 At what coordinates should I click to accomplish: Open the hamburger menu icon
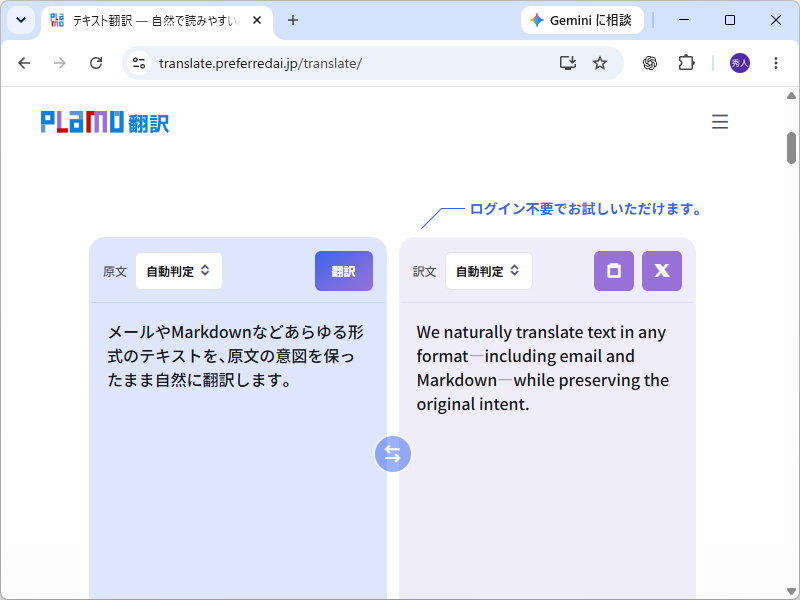pos(720,122)
